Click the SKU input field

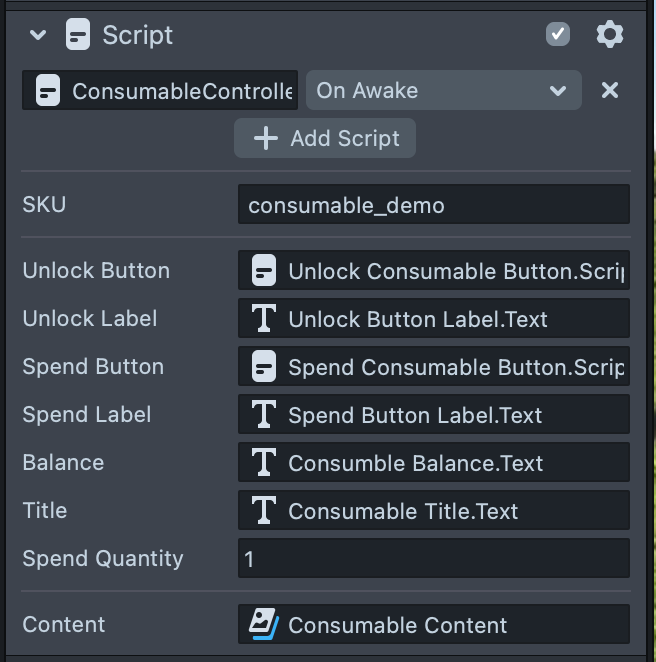coord(434,205)
